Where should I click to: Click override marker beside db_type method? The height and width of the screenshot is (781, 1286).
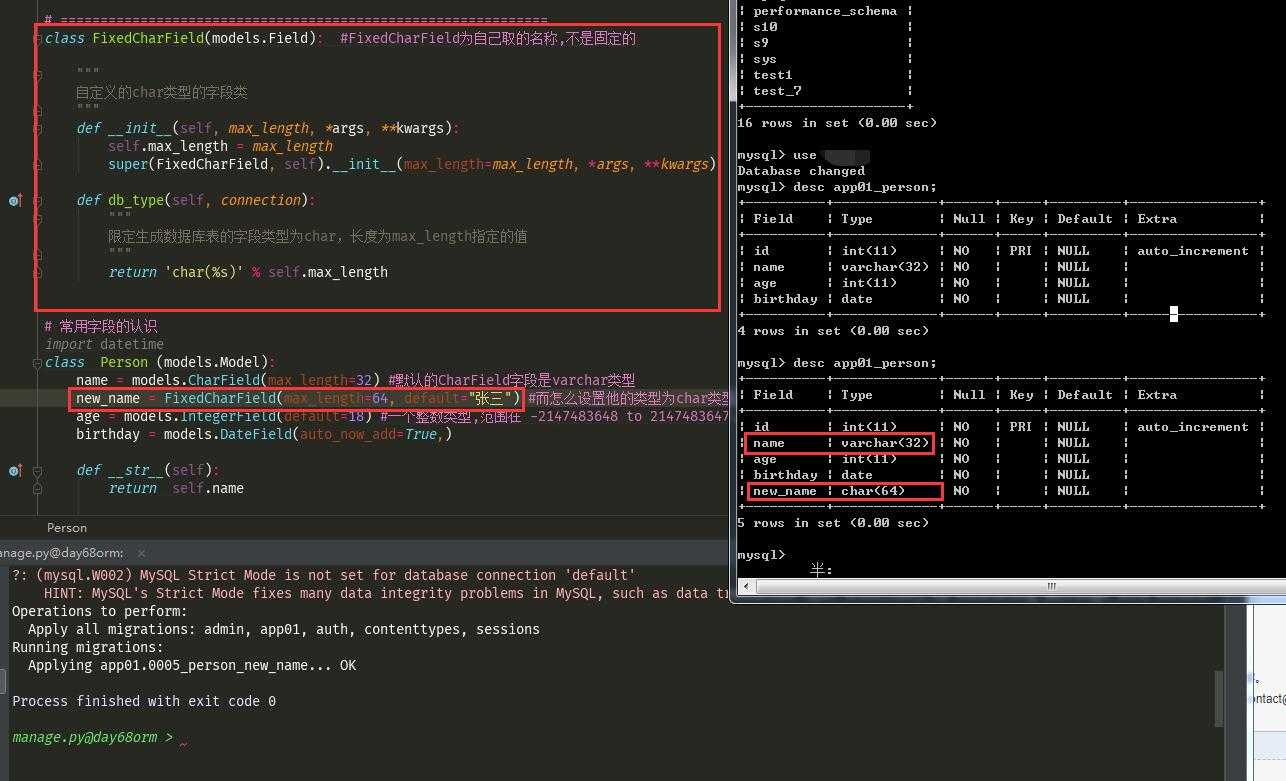click(x=14, y=201)
